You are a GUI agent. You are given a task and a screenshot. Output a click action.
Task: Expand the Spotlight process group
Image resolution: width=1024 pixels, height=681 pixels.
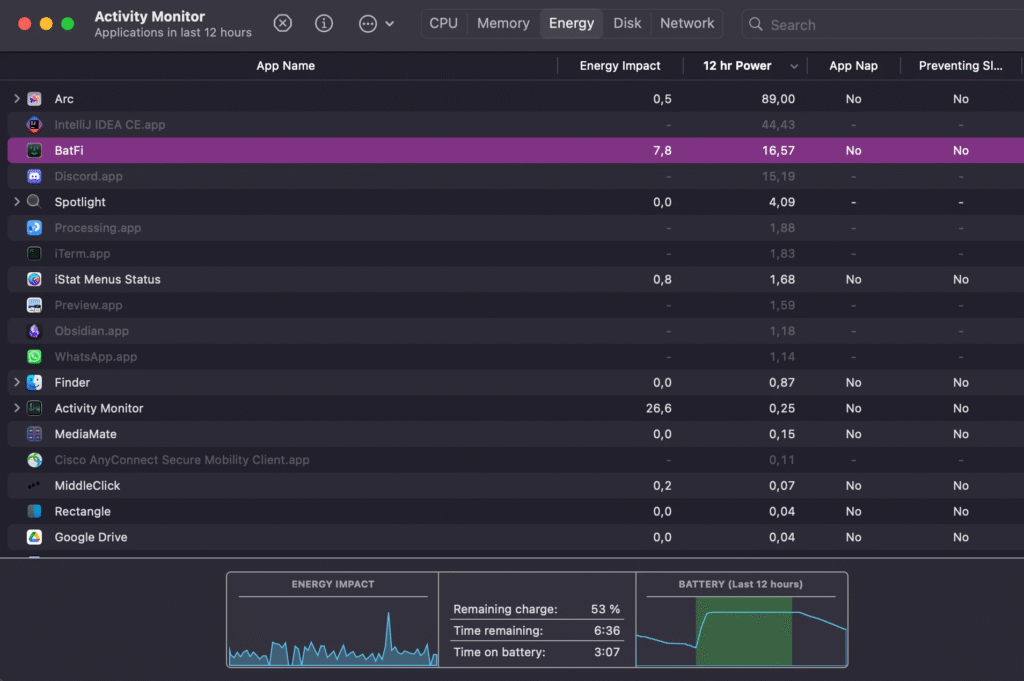click(16, 202)
